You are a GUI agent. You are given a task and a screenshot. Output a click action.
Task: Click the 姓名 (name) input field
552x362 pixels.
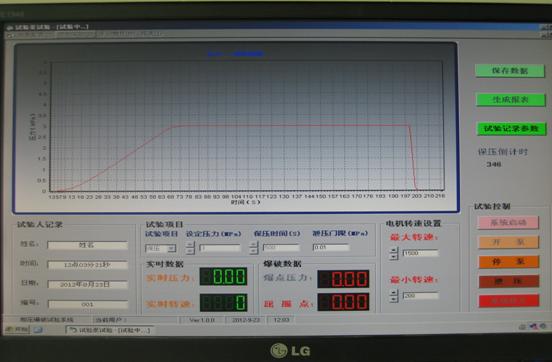(x=87, y=245)
